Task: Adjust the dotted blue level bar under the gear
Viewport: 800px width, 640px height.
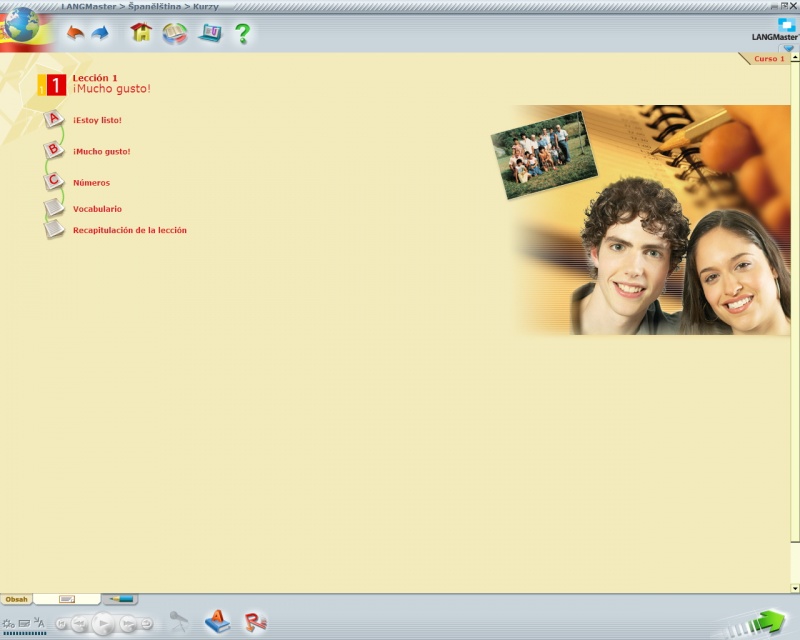Action: click(24, 634)
